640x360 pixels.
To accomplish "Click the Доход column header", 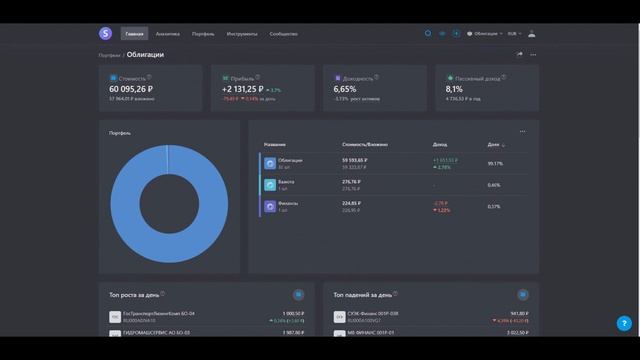I will [440, 144].
